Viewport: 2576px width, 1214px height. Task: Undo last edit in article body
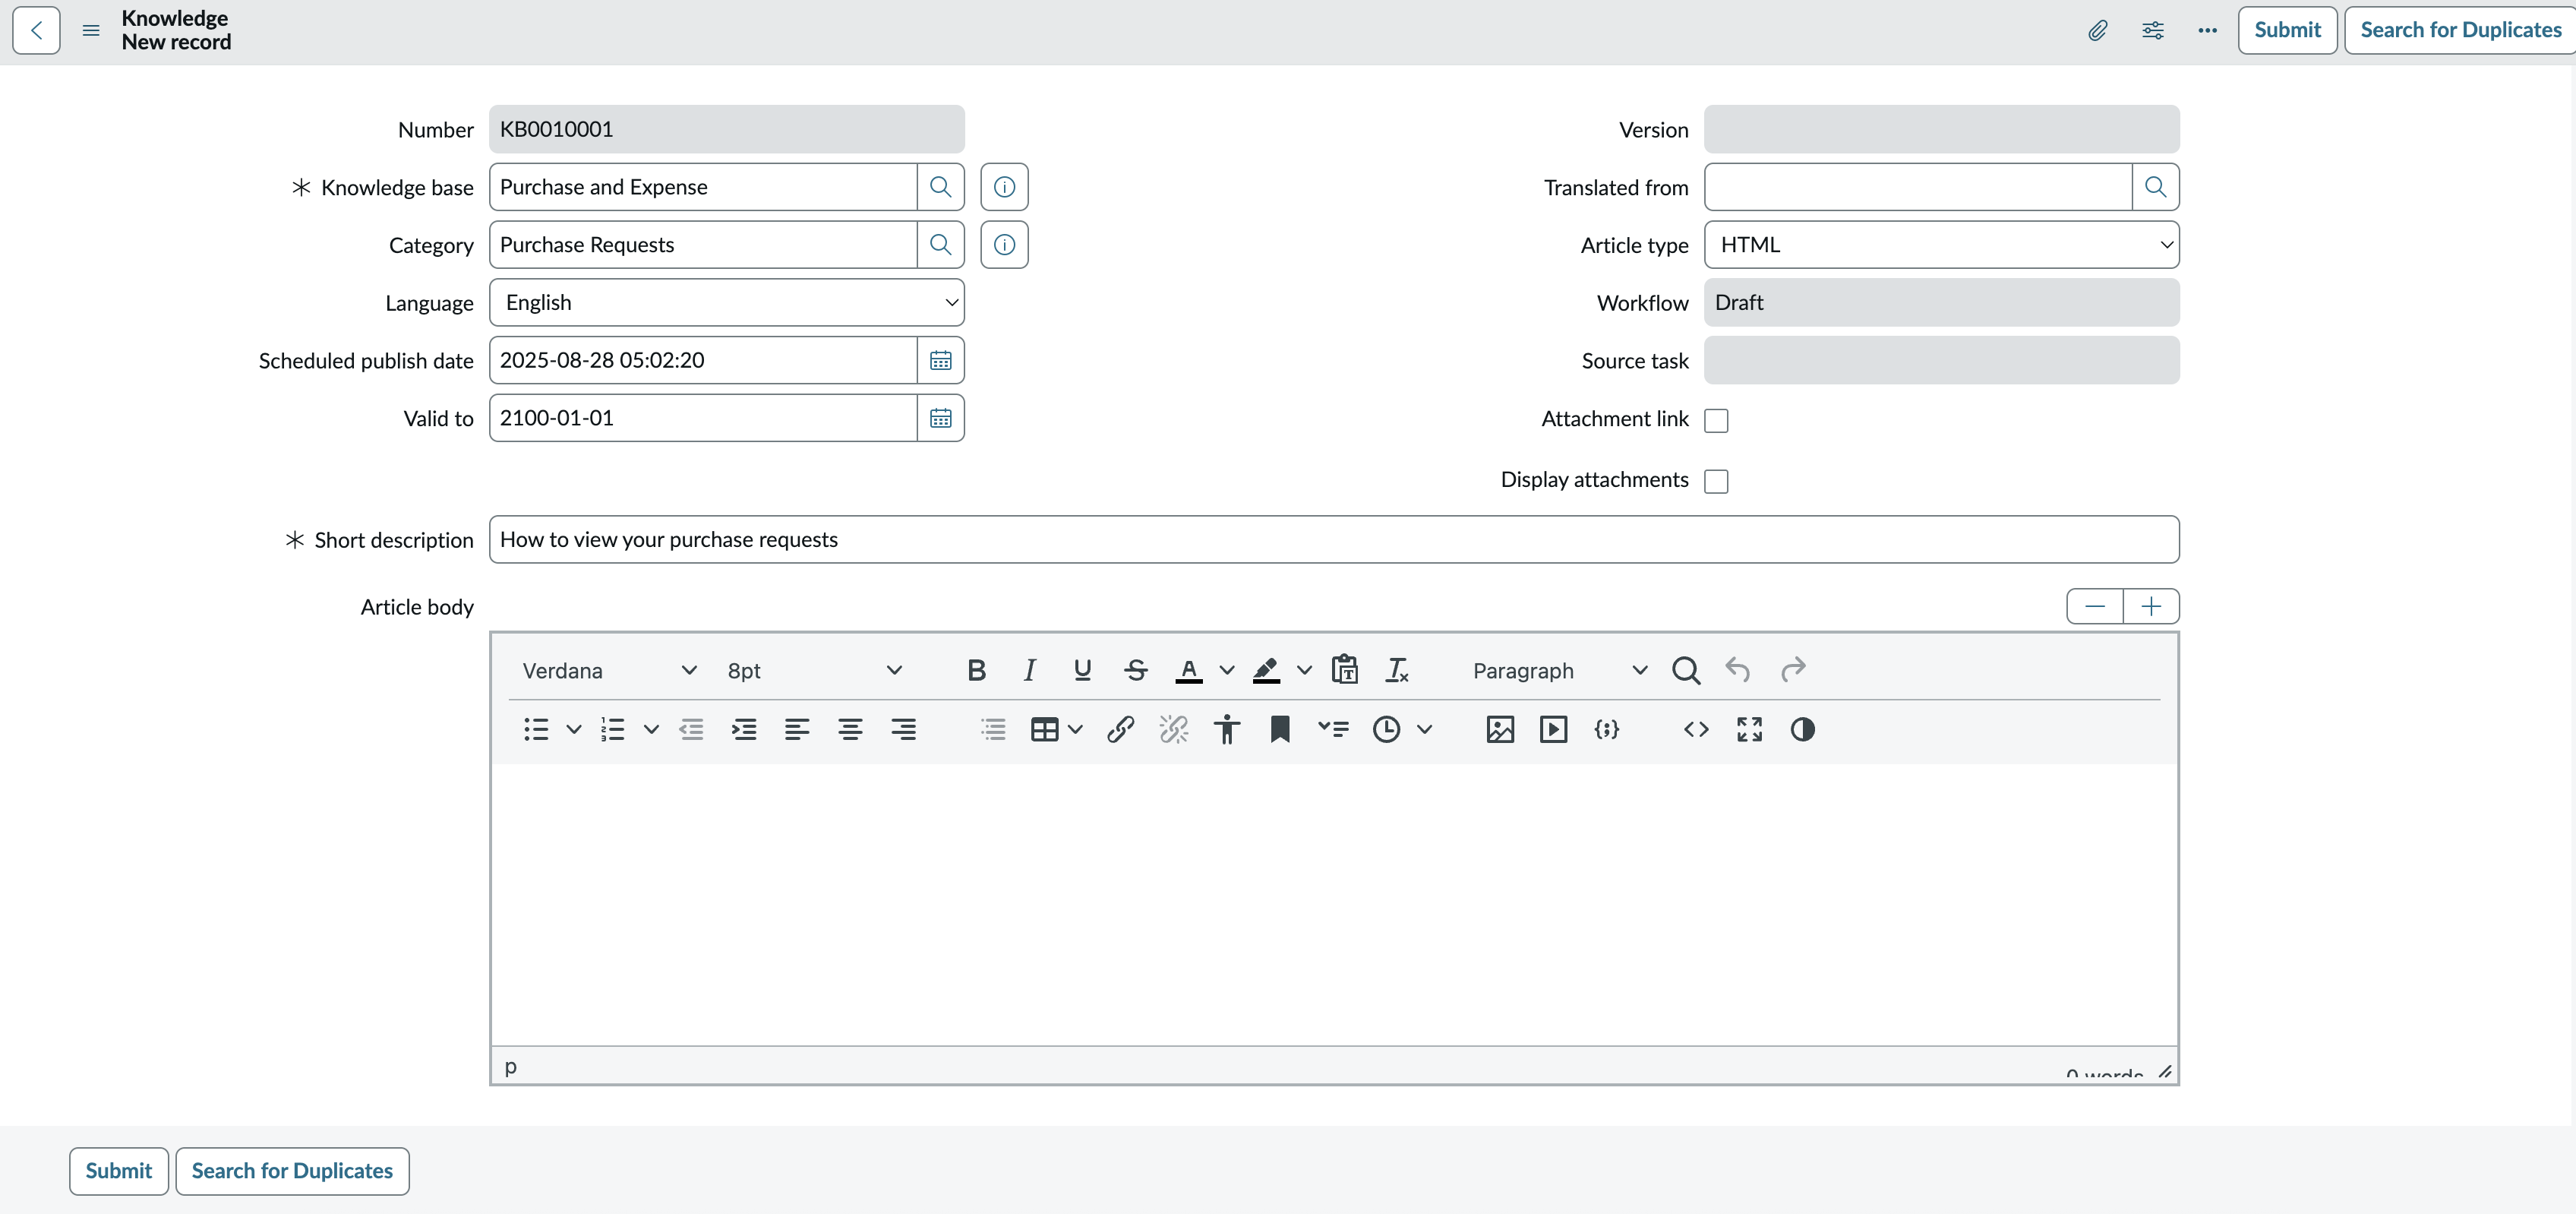(x=1738, y=670)
